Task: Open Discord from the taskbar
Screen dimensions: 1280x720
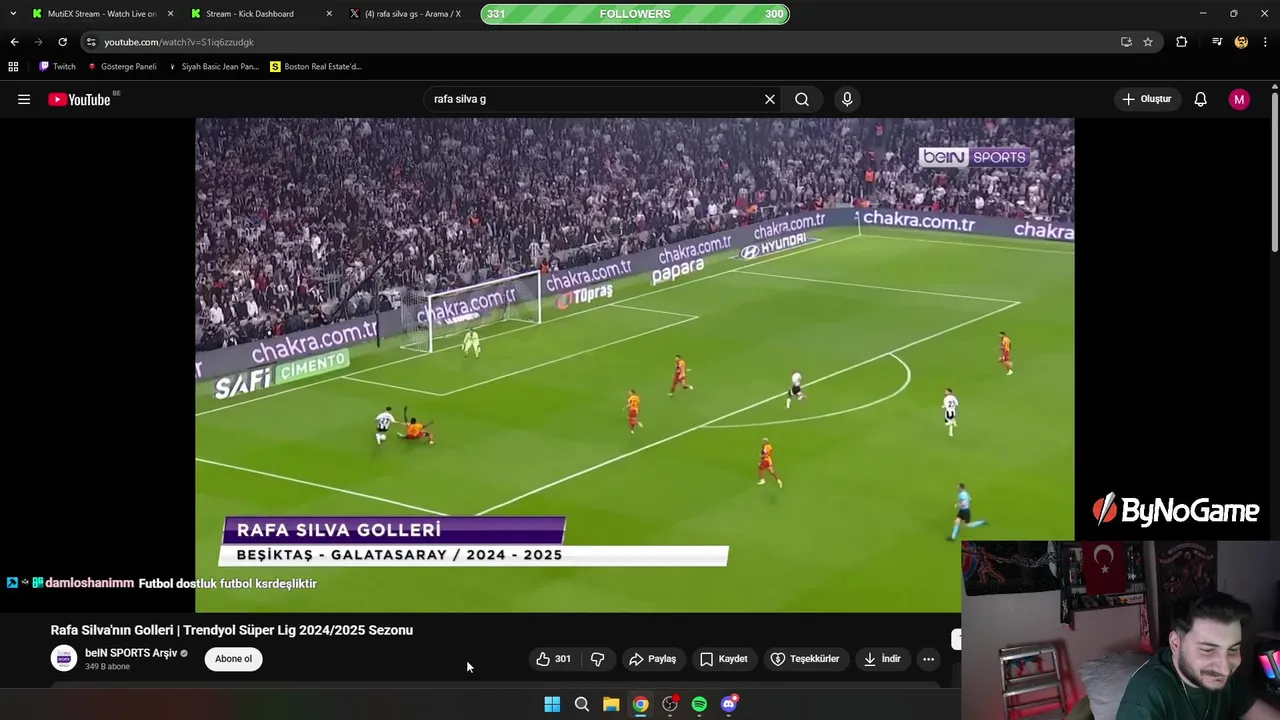Action: [x=729, y=704]
